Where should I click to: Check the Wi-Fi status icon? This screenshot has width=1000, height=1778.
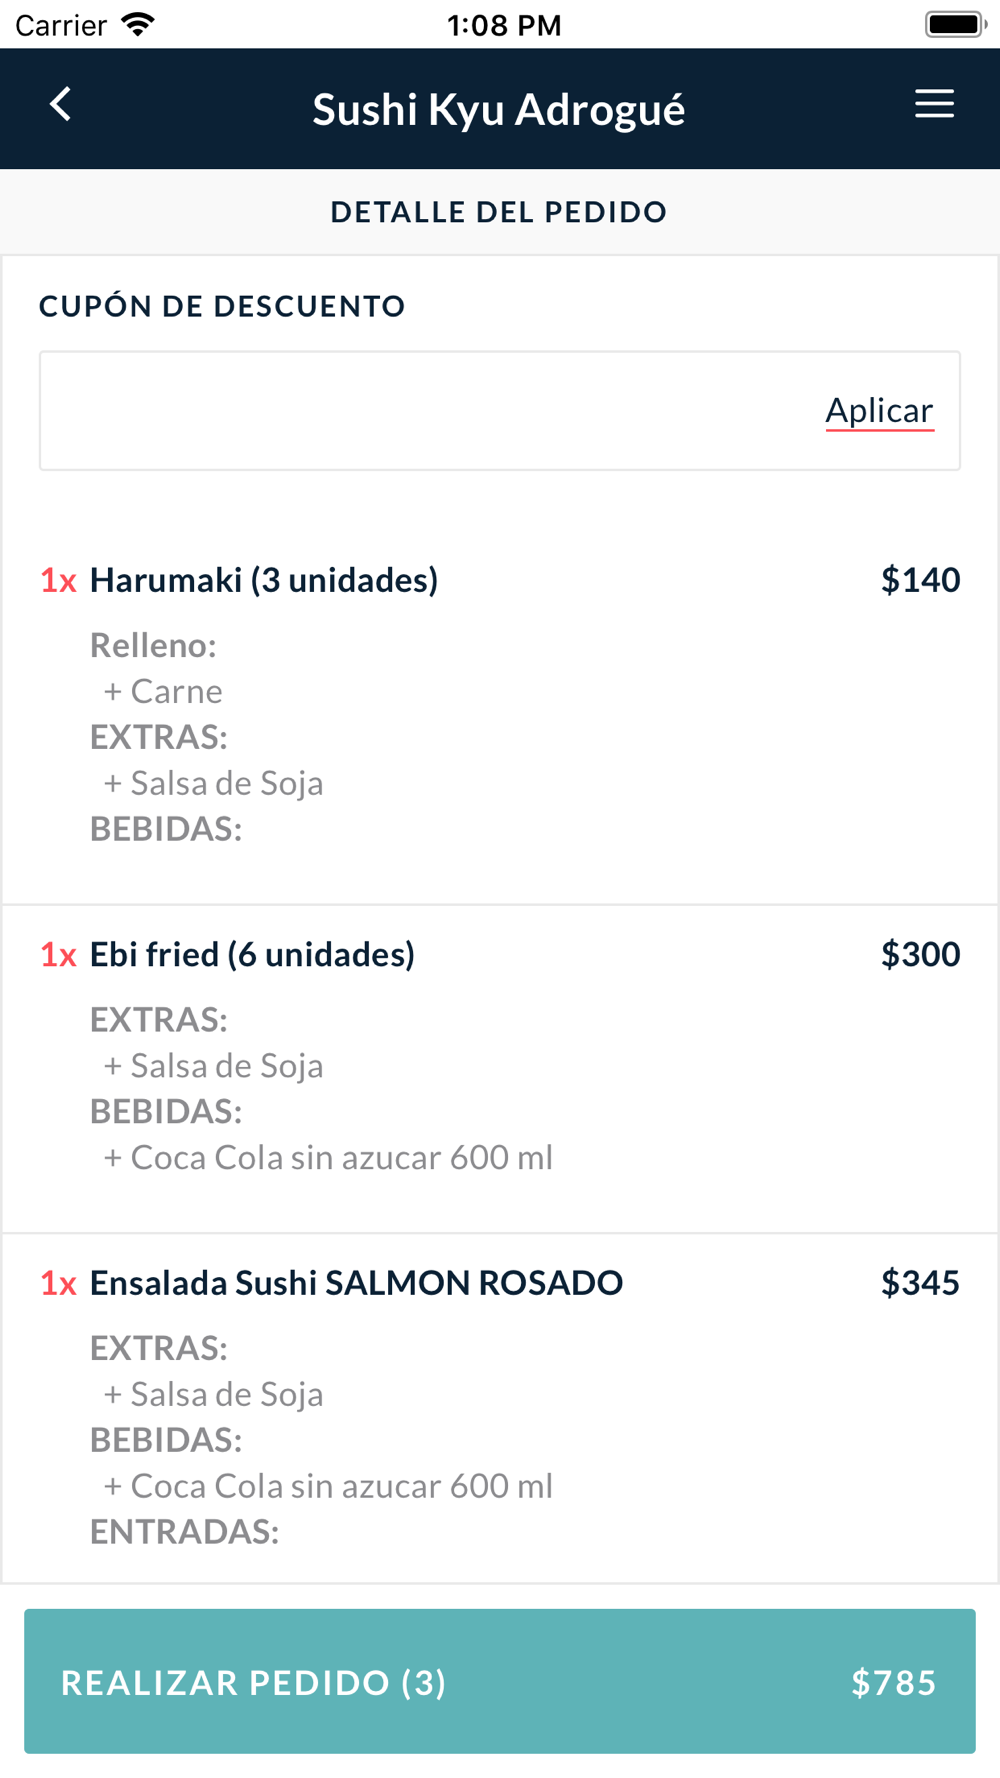pos(138,25)
